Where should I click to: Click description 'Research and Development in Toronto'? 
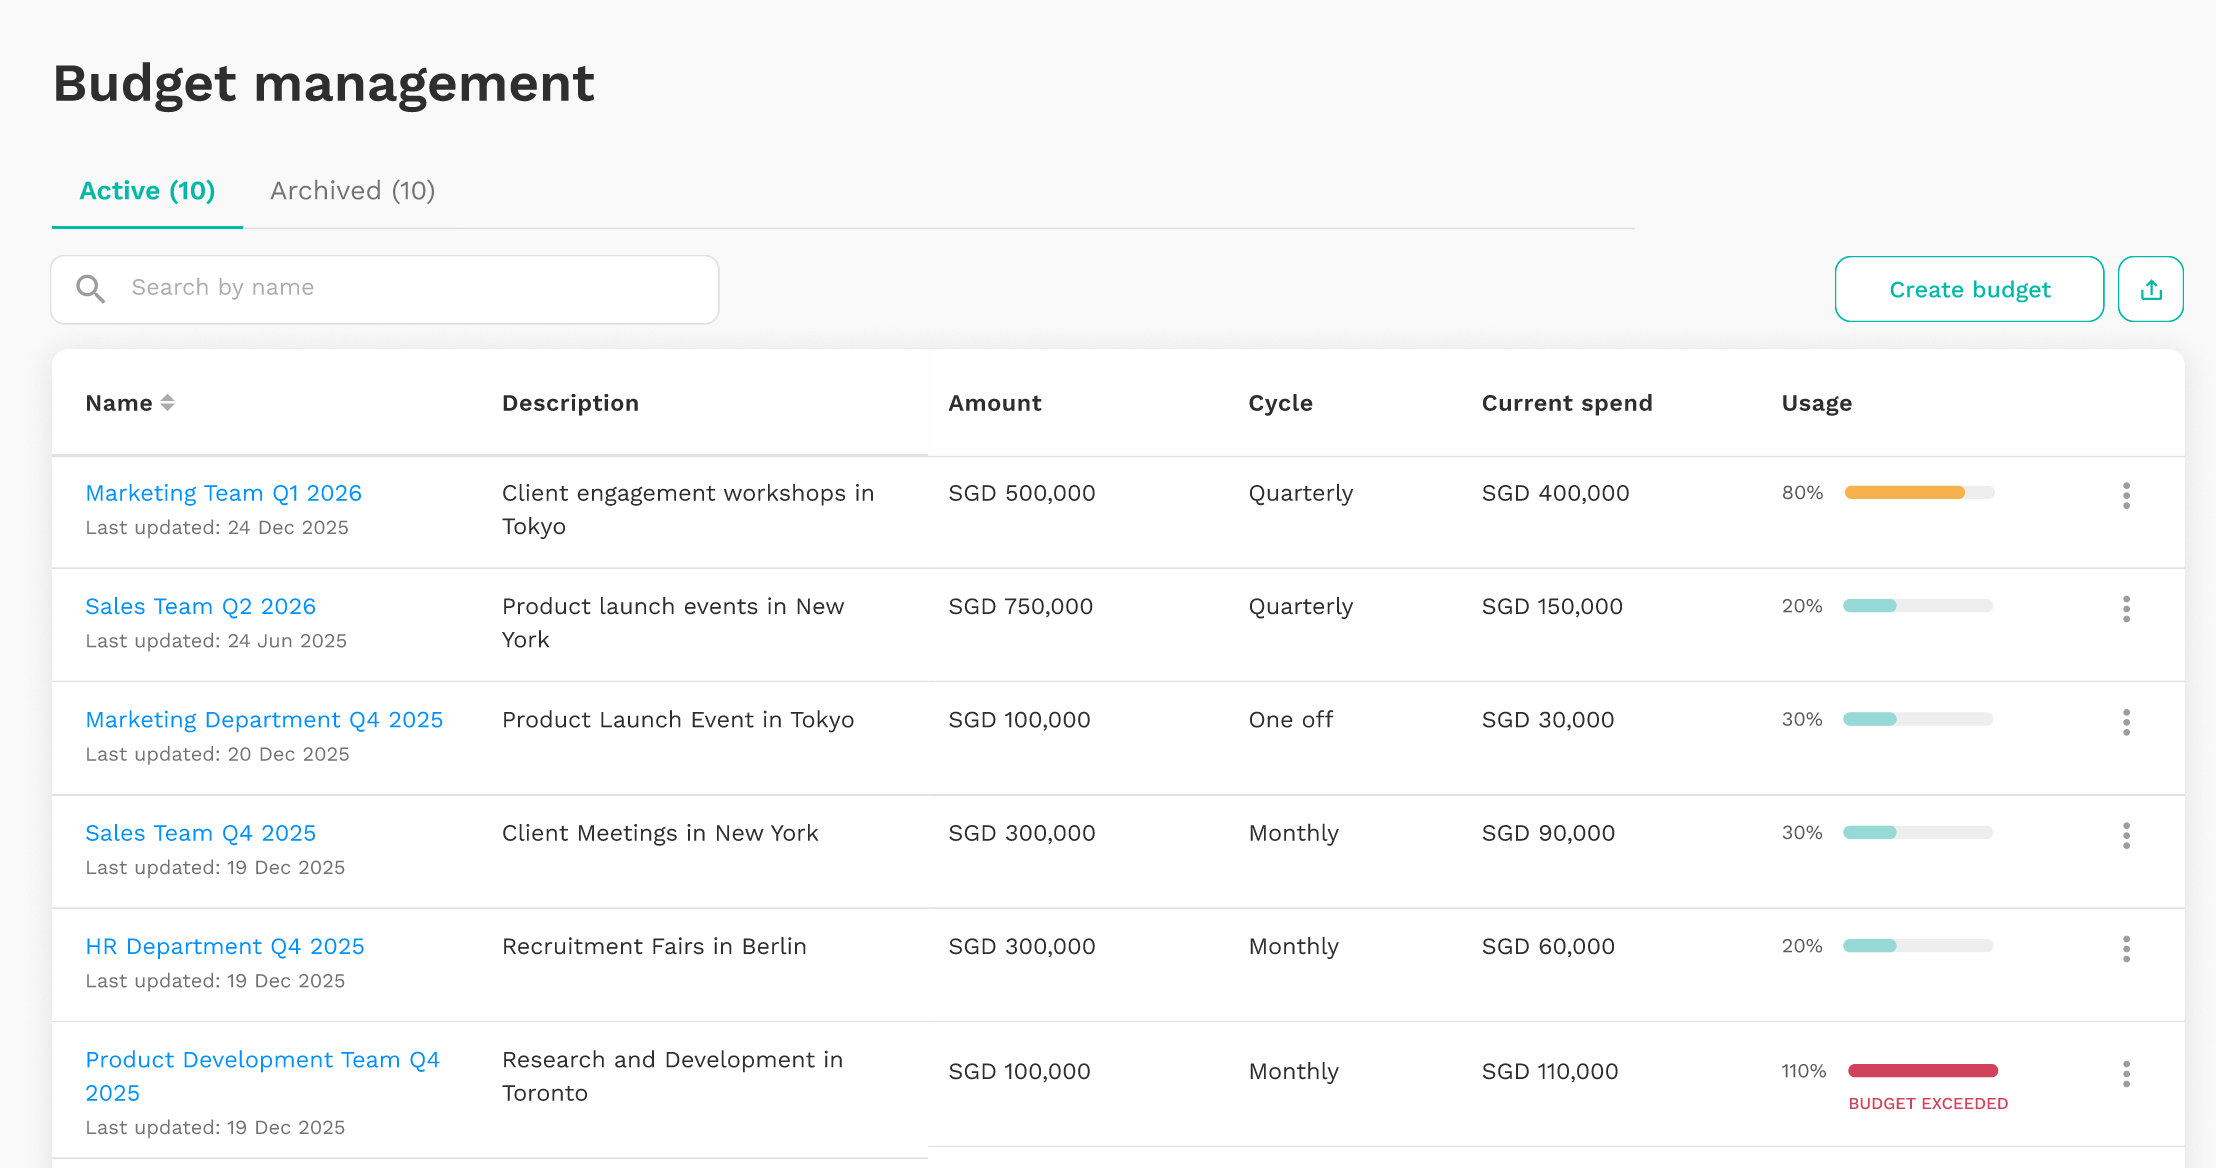tap(672, 1076)
